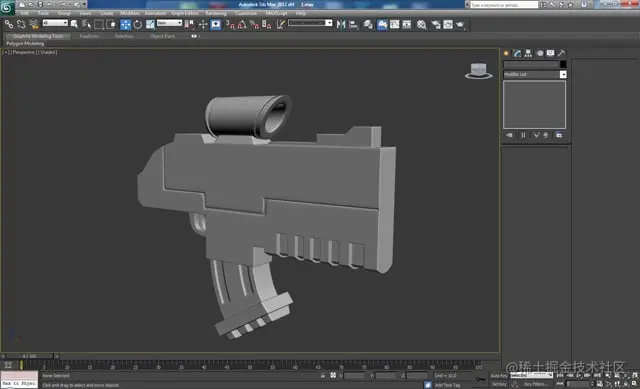
Task: Click the Align tool icon
Action: point(353,24)
